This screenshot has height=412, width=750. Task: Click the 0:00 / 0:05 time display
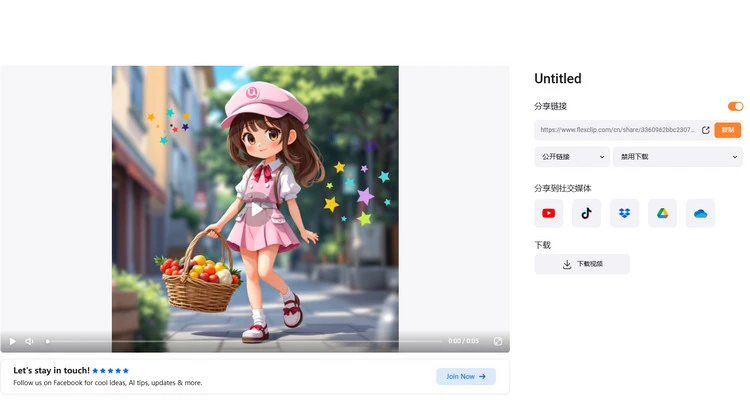click(x=463, y=341)
